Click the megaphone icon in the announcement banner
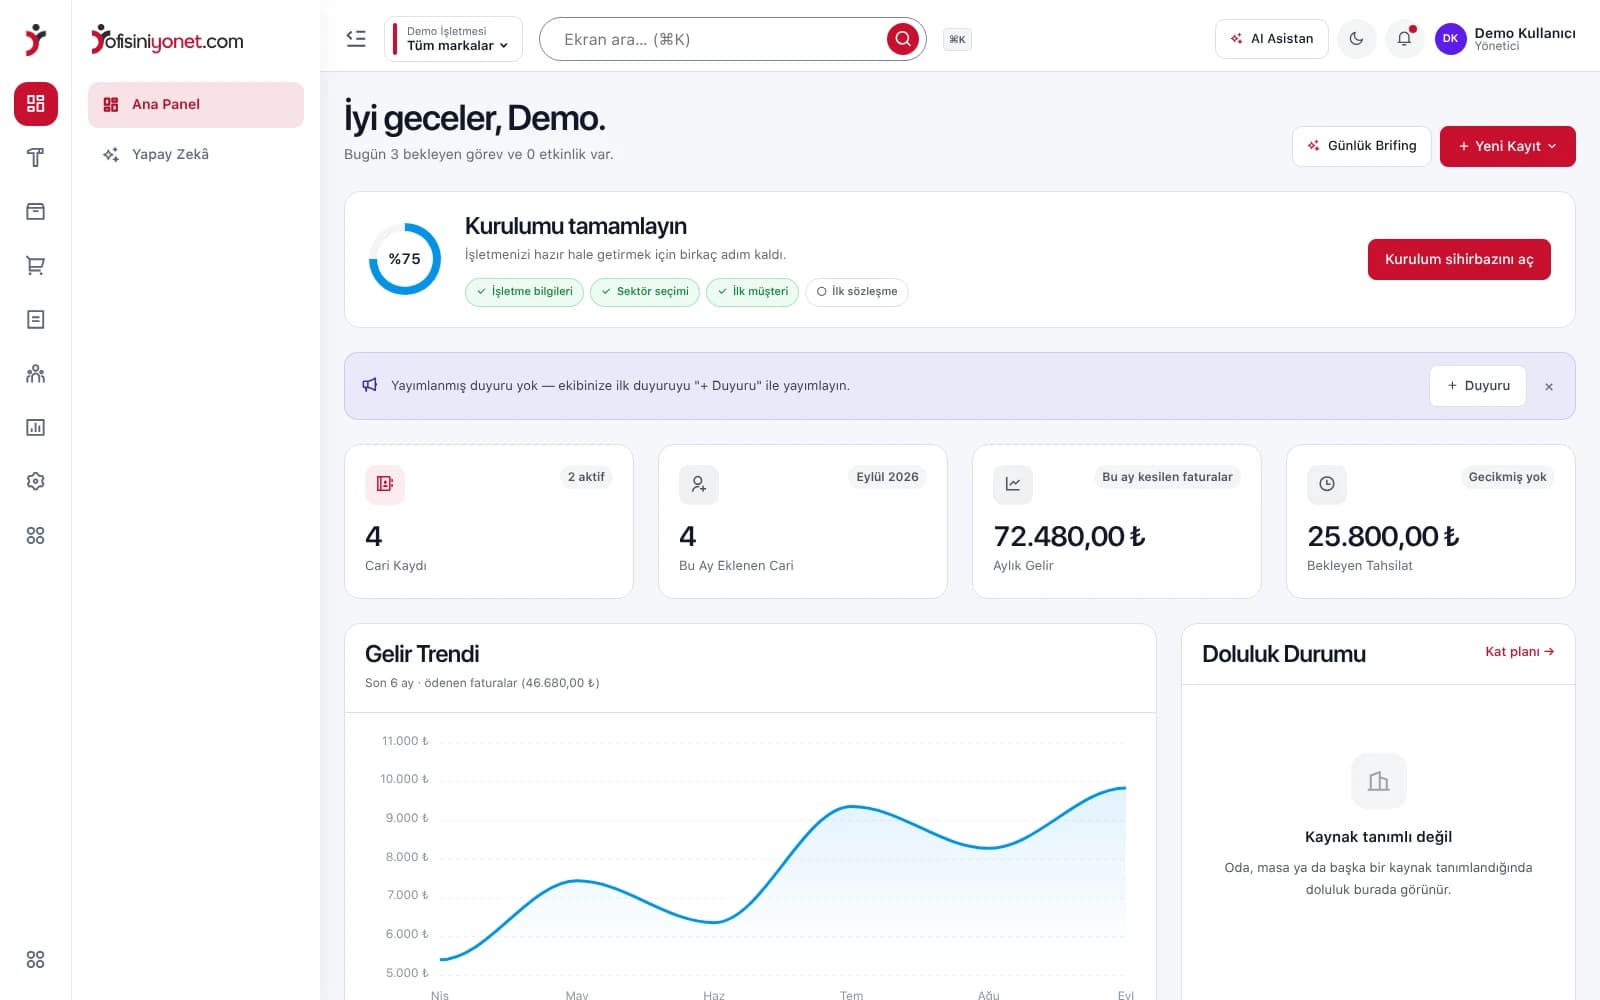The height and width of the screenshot is (1000, 1600). [370, 385]
